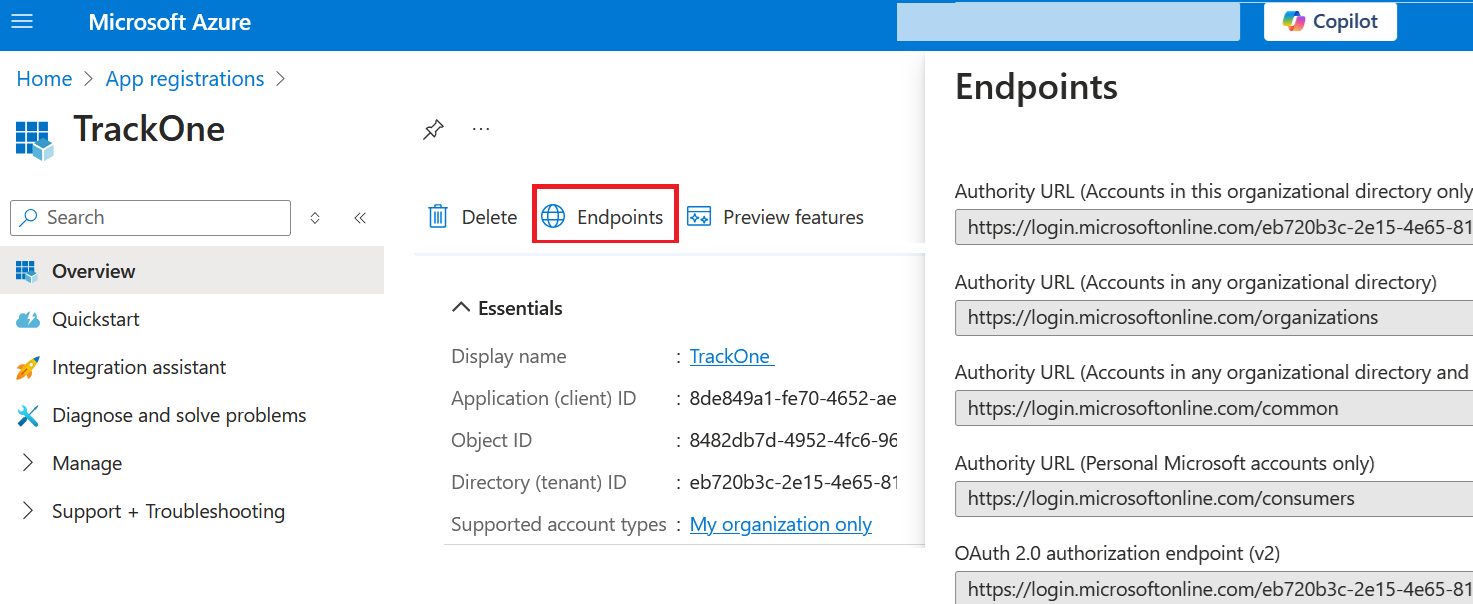Select the Object ID value
Image resolution: width=1473 pixels, height=604 pixels.
coord(794,440)
